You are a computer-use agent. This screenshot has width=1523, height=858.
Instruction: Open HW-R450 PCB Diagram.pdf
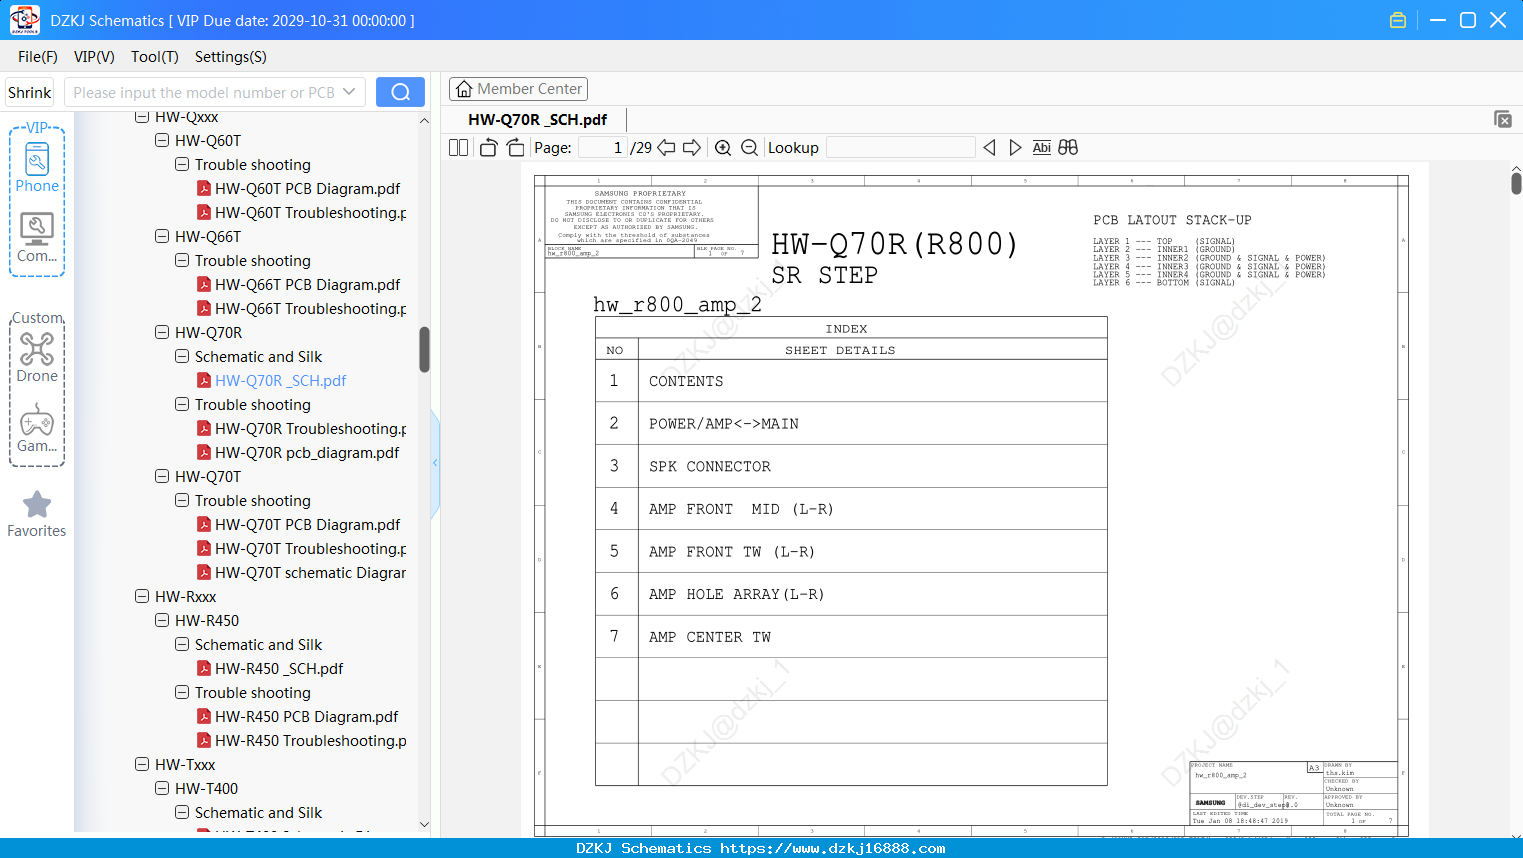(297, 717)
